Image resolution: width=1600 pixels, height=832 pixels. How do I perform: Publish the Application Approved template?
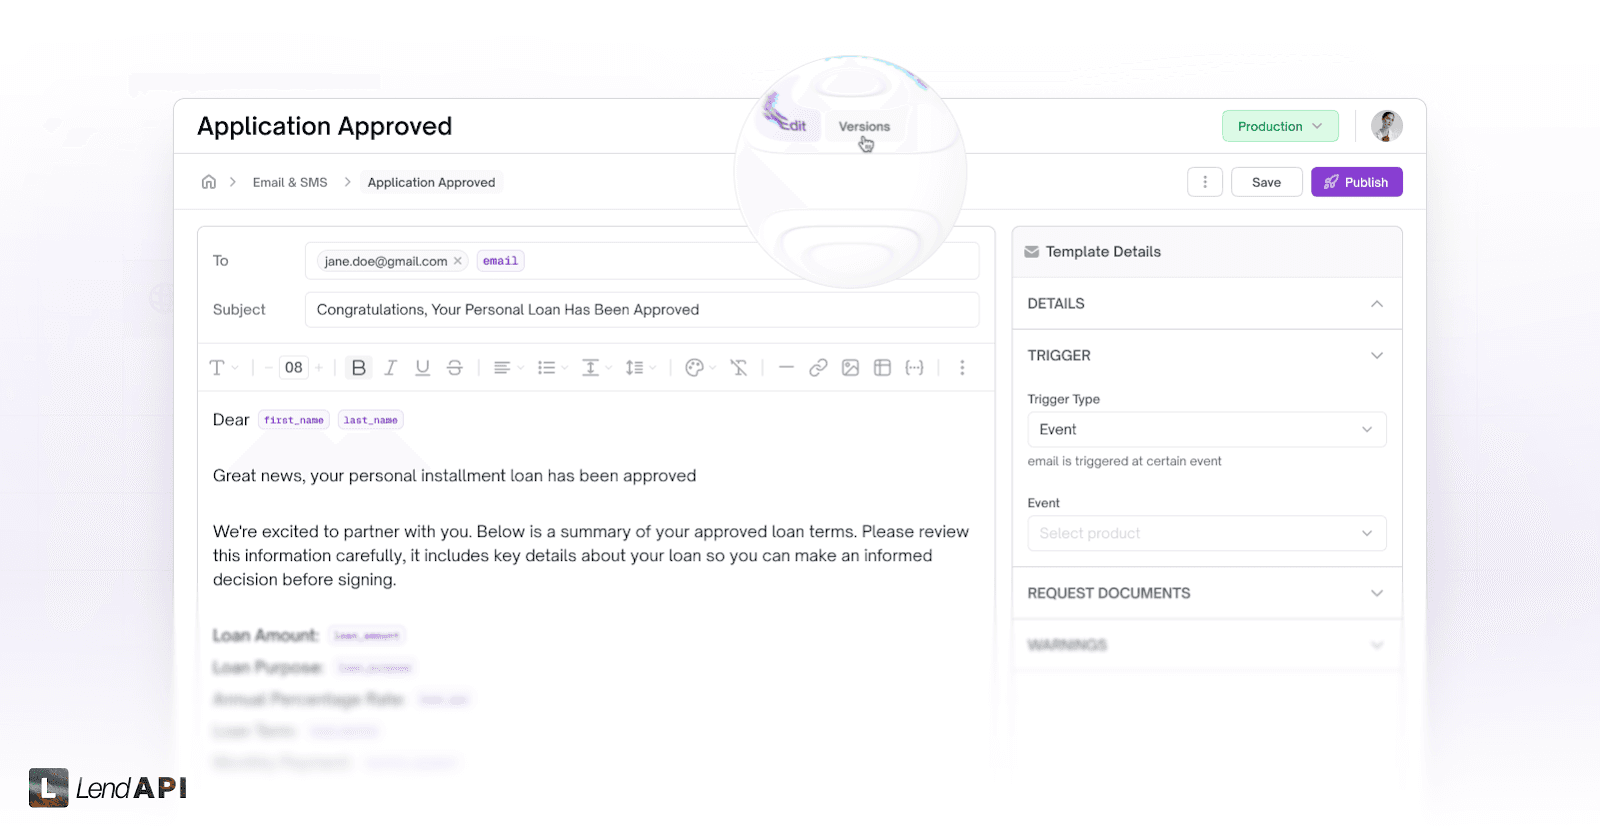[x=1356, y=181]
